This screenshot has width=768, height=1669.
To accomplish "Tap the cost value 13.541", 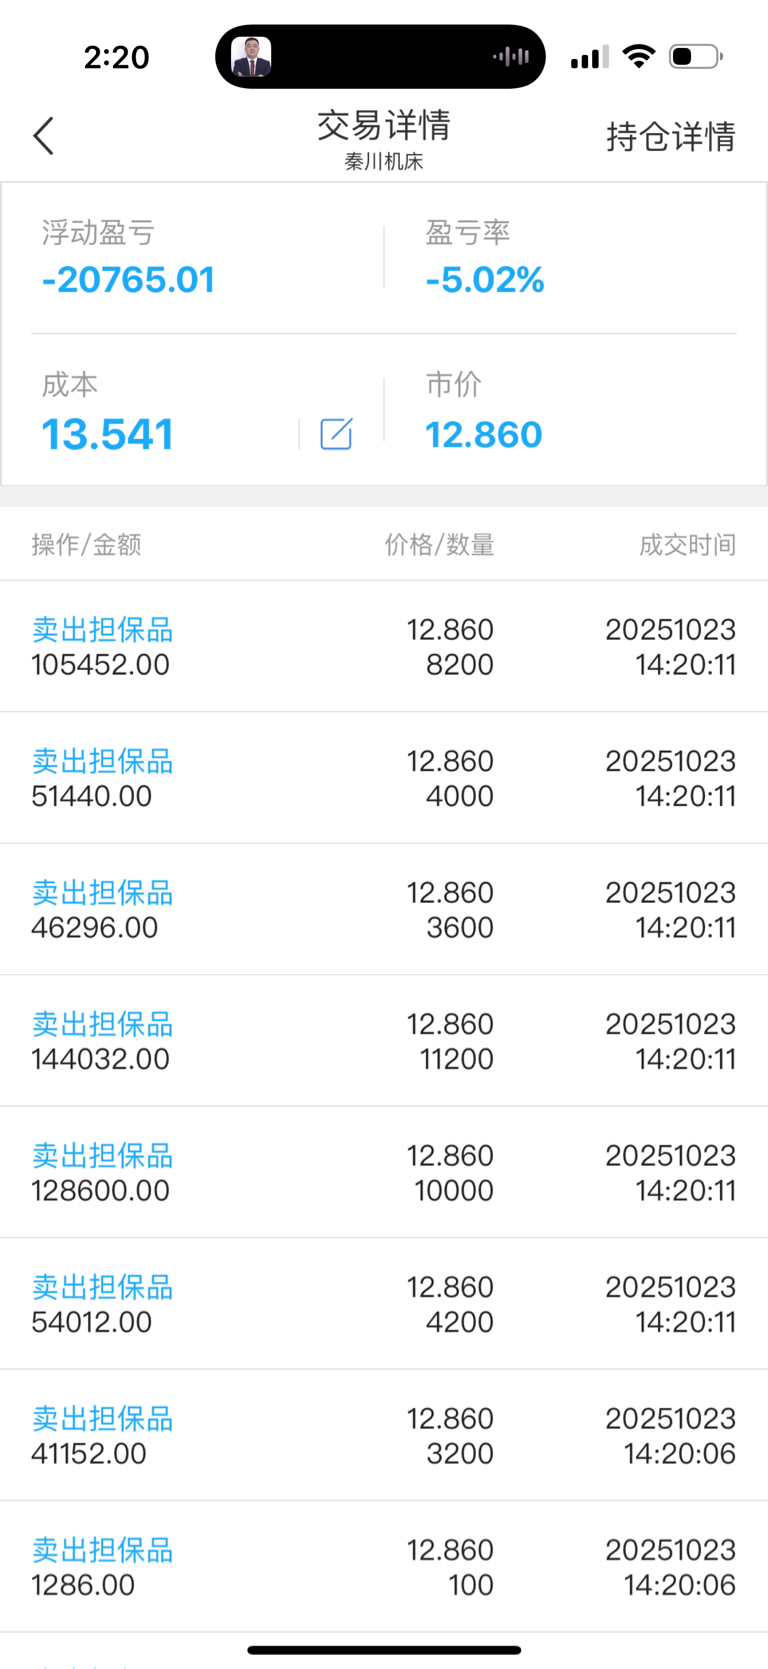I will [x=108, y=435].
